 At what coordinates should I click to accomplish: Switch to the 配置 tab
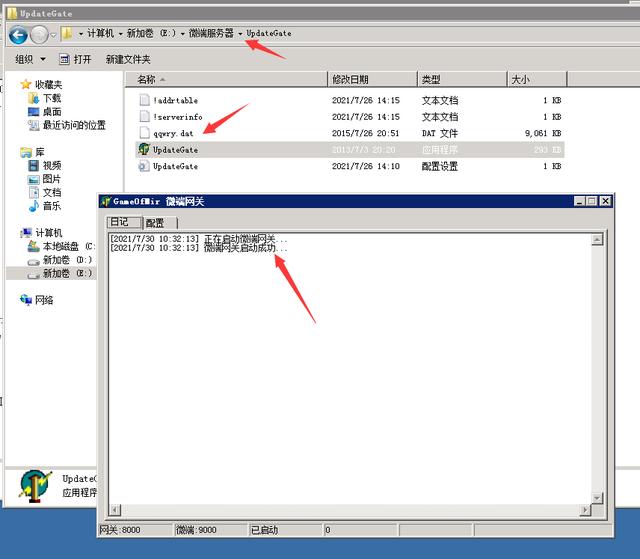click(155, 222)
